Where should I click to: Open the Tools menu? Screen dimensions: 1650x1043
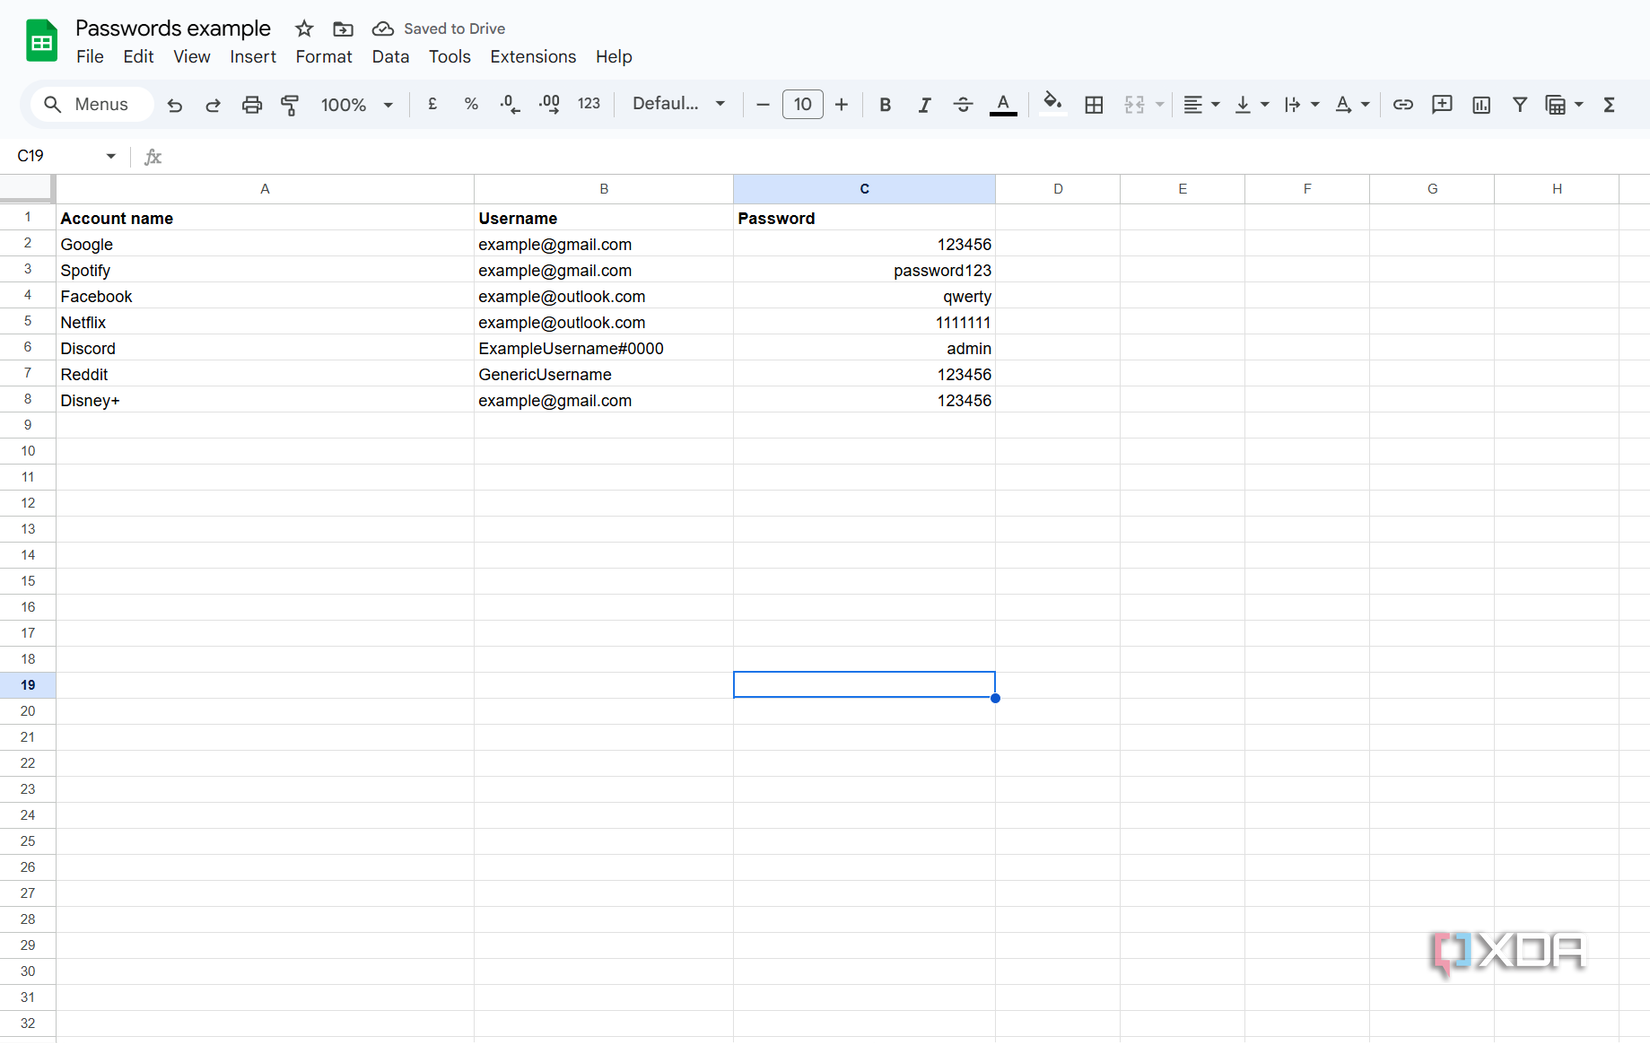click(449, 57)
